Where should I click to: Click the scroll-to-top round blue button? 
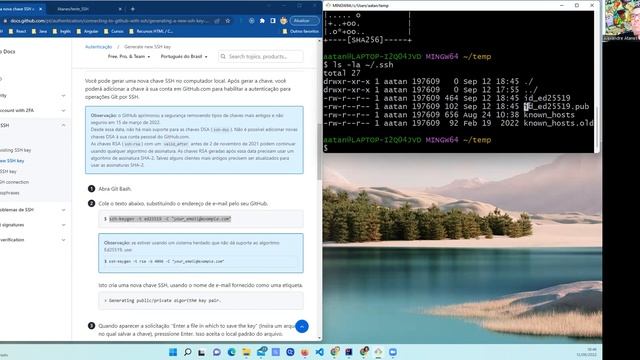(x=302, y=327)
